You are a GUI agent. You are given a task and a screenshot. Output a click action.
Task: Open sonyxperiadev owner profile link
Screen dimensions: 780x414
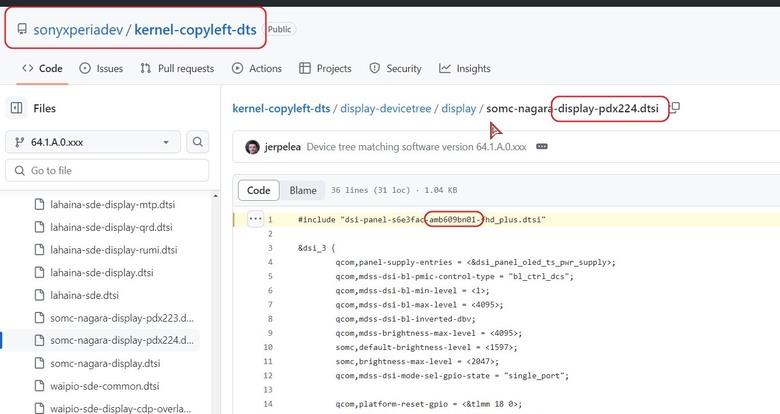[x=78, y=30]
